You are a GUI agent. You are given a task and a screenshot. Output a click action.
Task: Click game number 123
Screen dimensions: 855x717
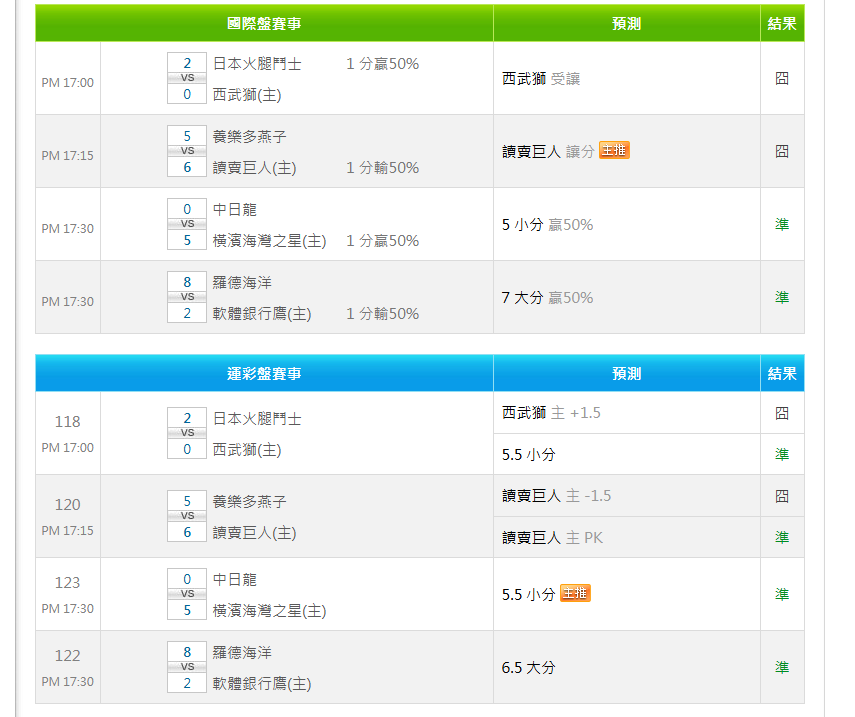(x=68, y=582)
